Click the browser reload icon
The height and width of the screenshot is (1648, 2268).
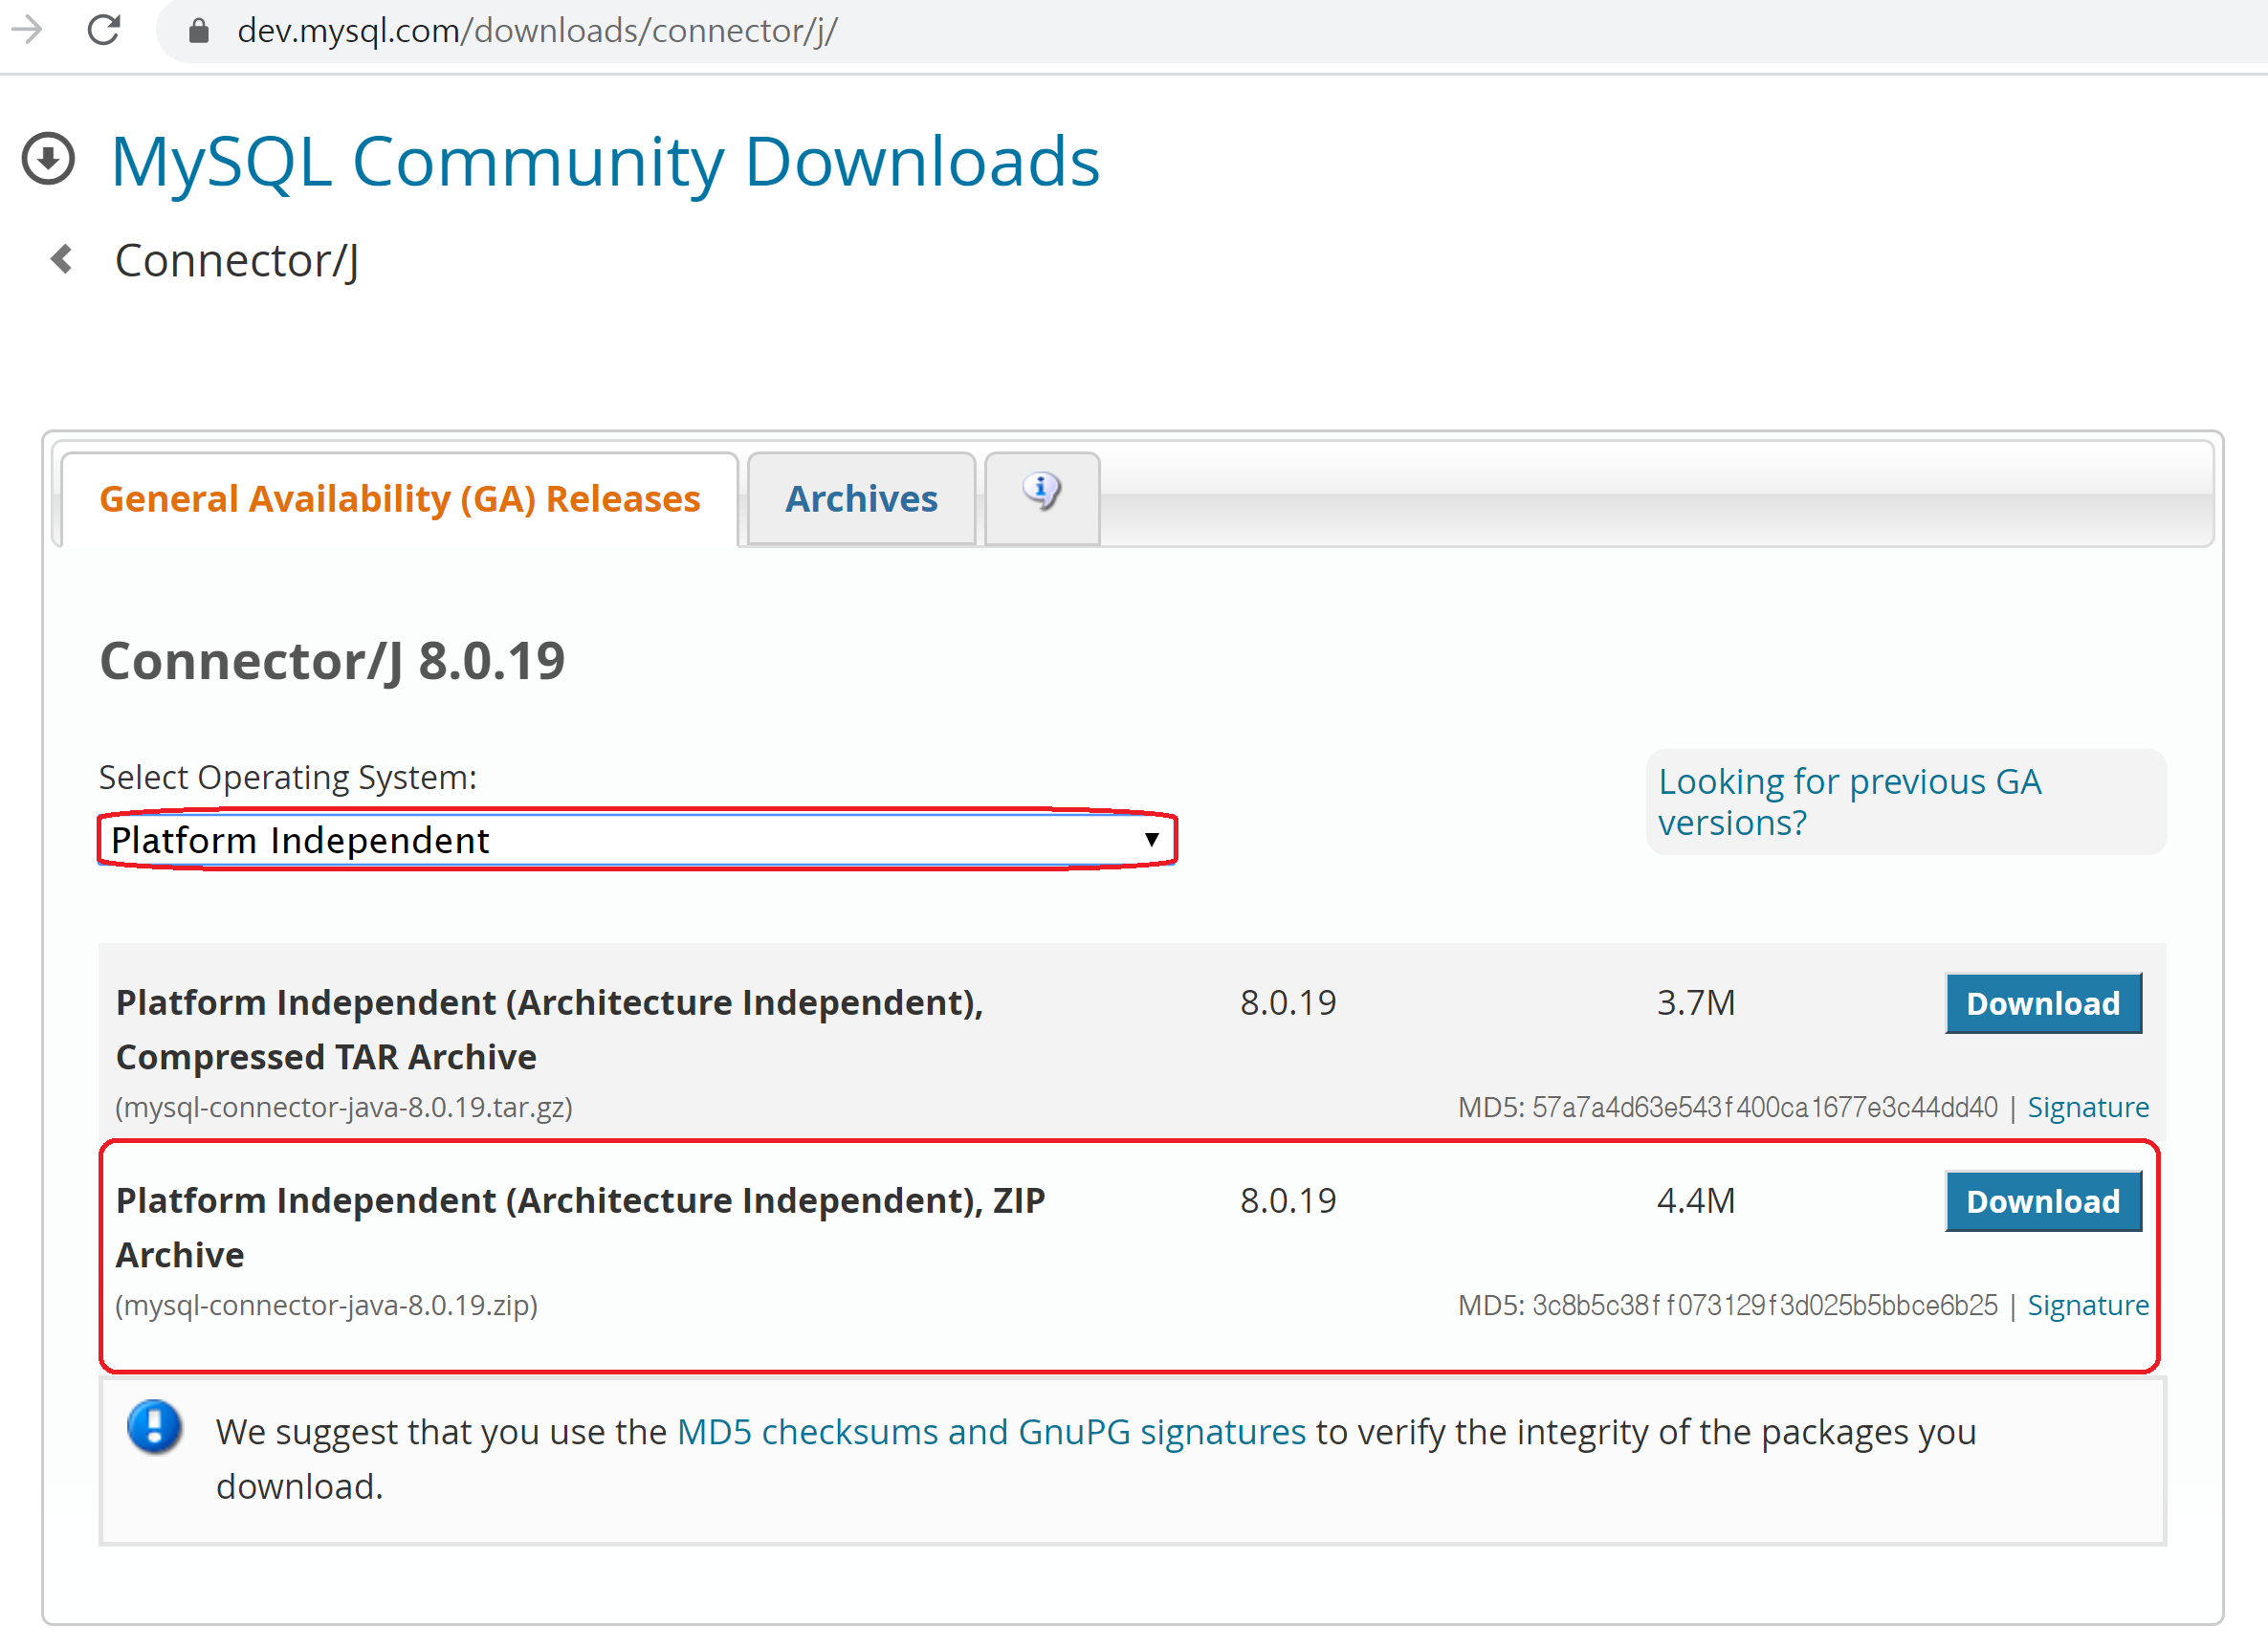[104, 30]
